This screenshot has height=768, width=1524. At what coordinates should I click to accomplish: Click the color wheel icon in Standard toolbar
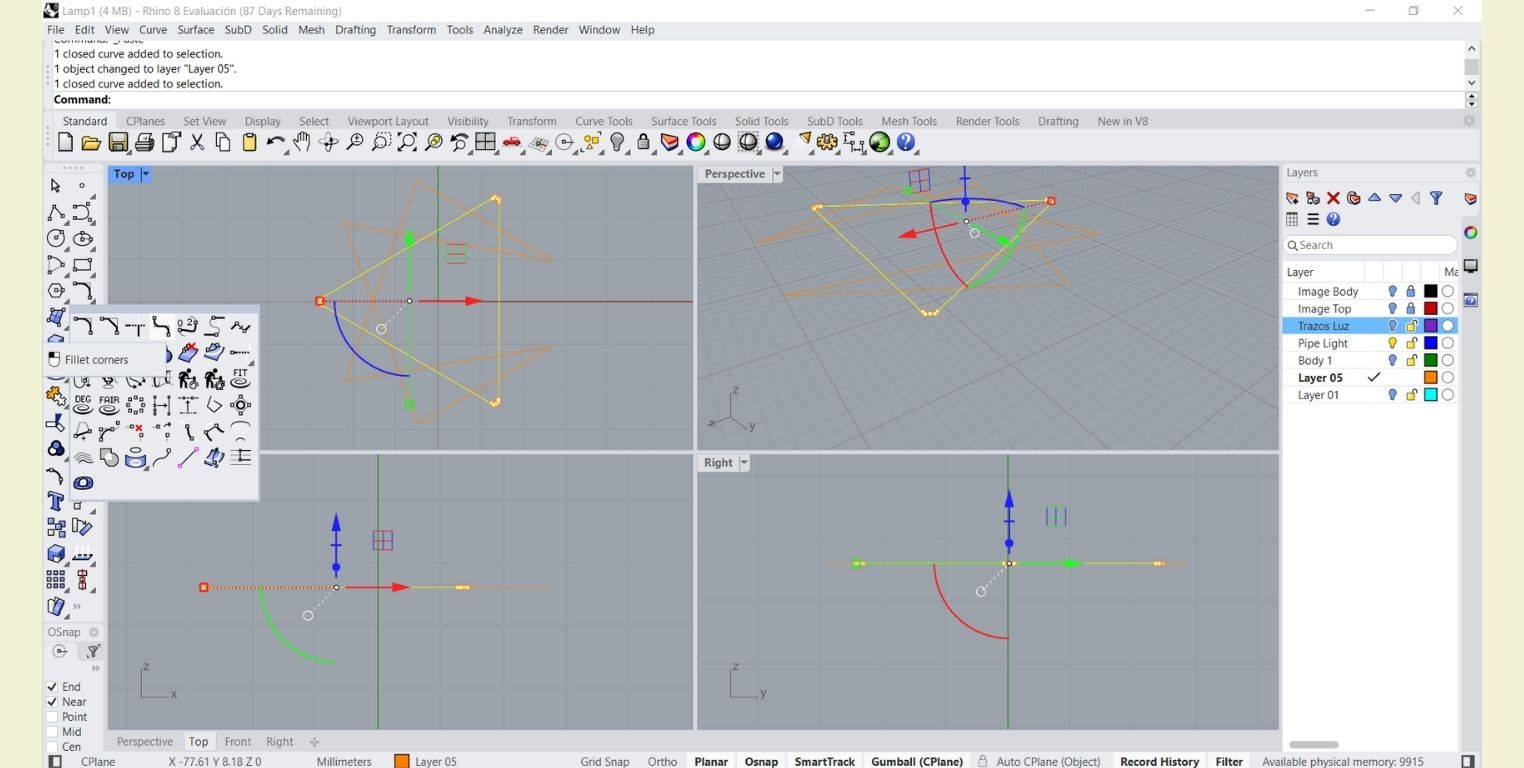[x=696, y=143]
